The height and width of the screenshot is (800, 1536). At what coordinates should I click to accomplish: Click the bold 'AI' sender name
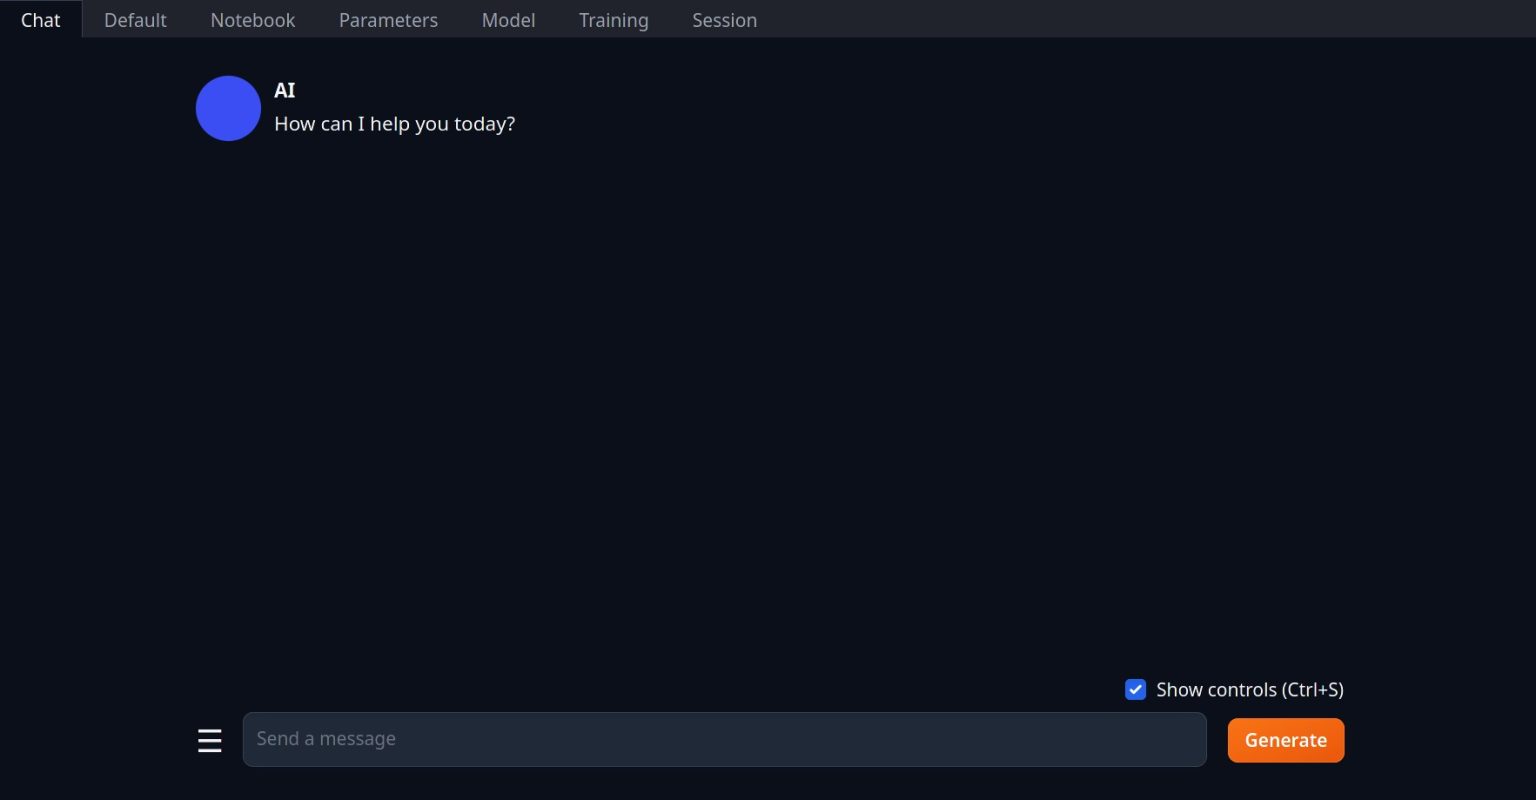pyautogui.click(x=285, y=90)
